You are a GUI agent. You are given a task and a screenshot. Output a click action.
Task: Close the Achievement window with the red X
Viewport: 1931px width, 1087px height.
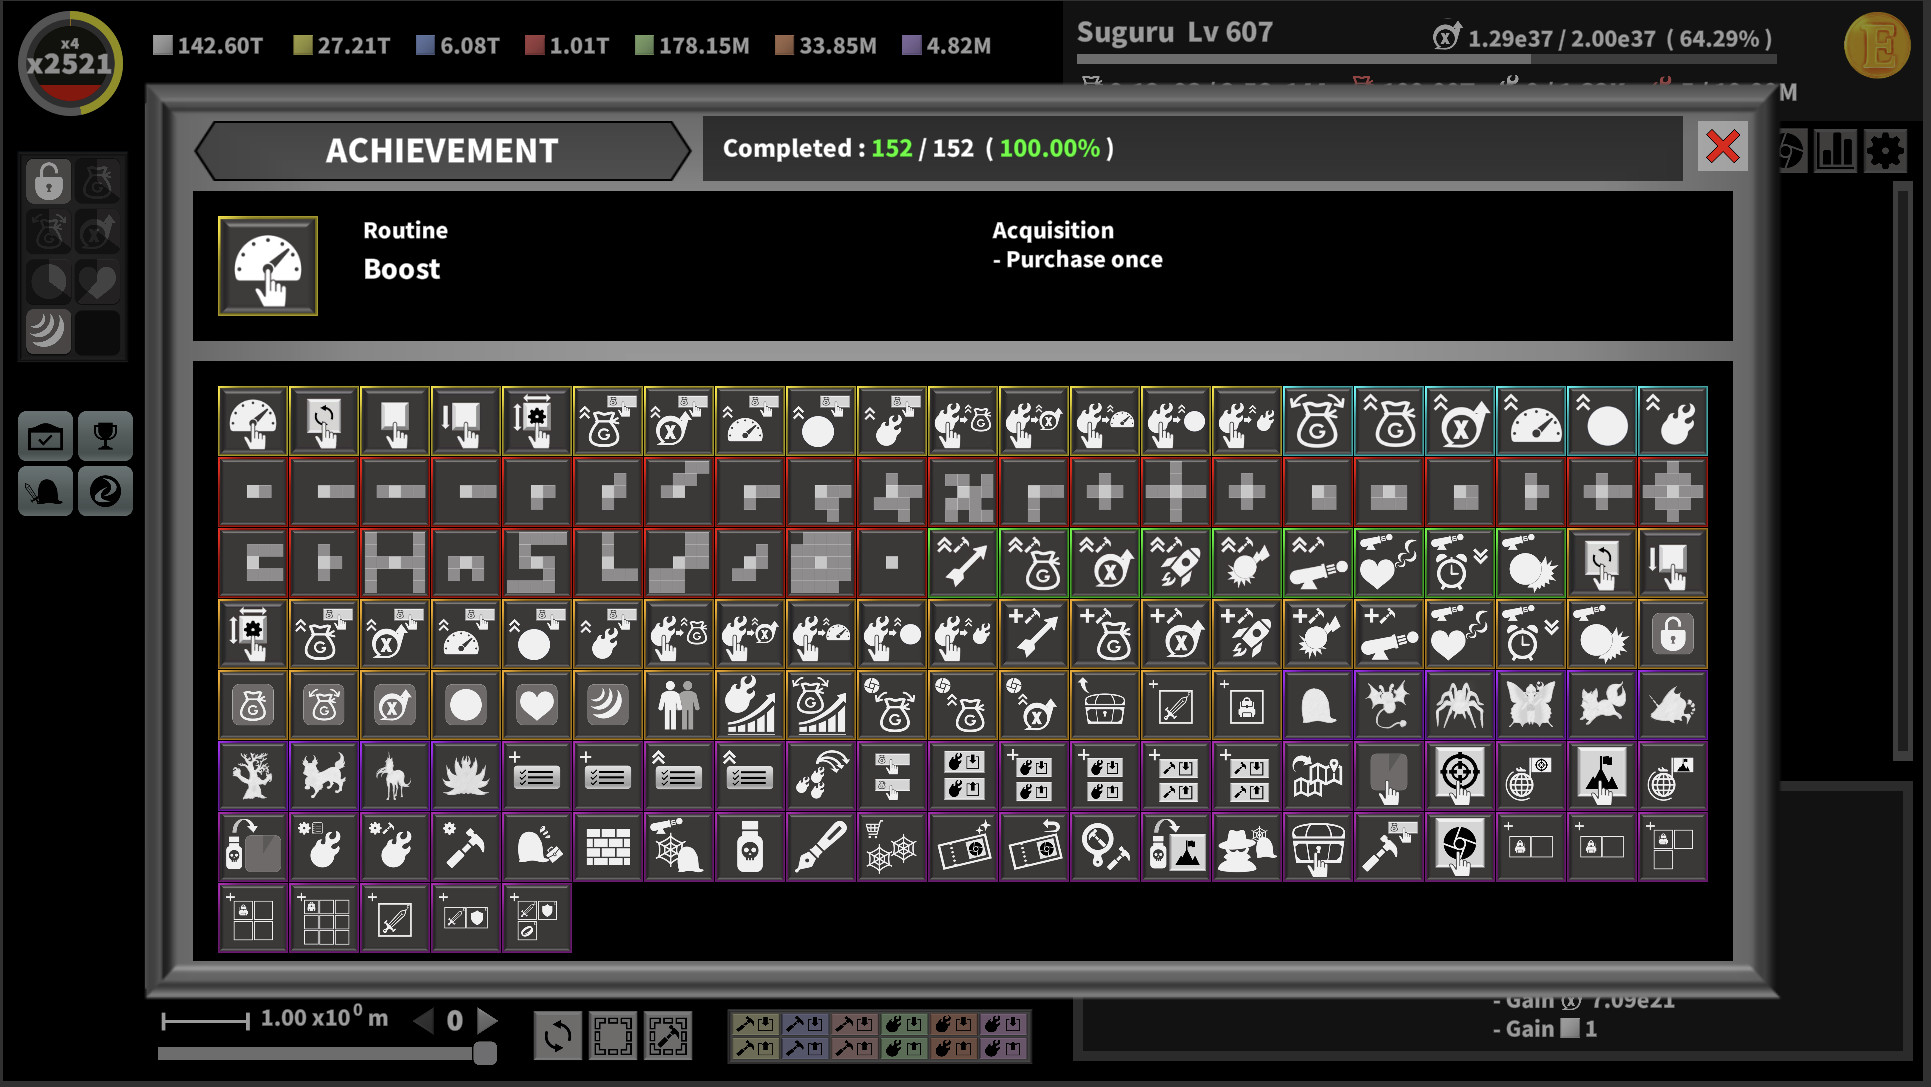1723,148
